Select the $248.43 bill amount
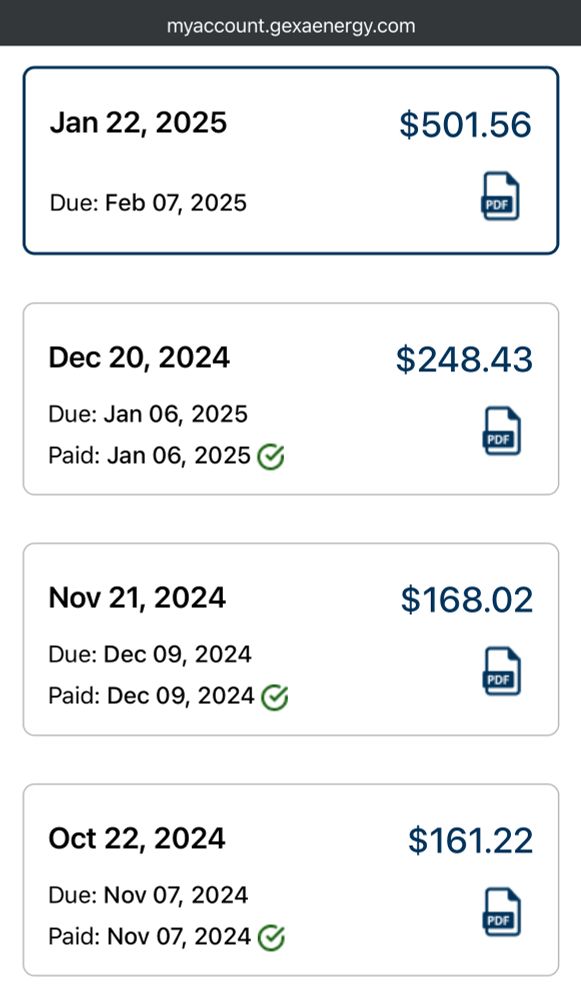Screen dimensions: 581x1000 pos(464,359)
